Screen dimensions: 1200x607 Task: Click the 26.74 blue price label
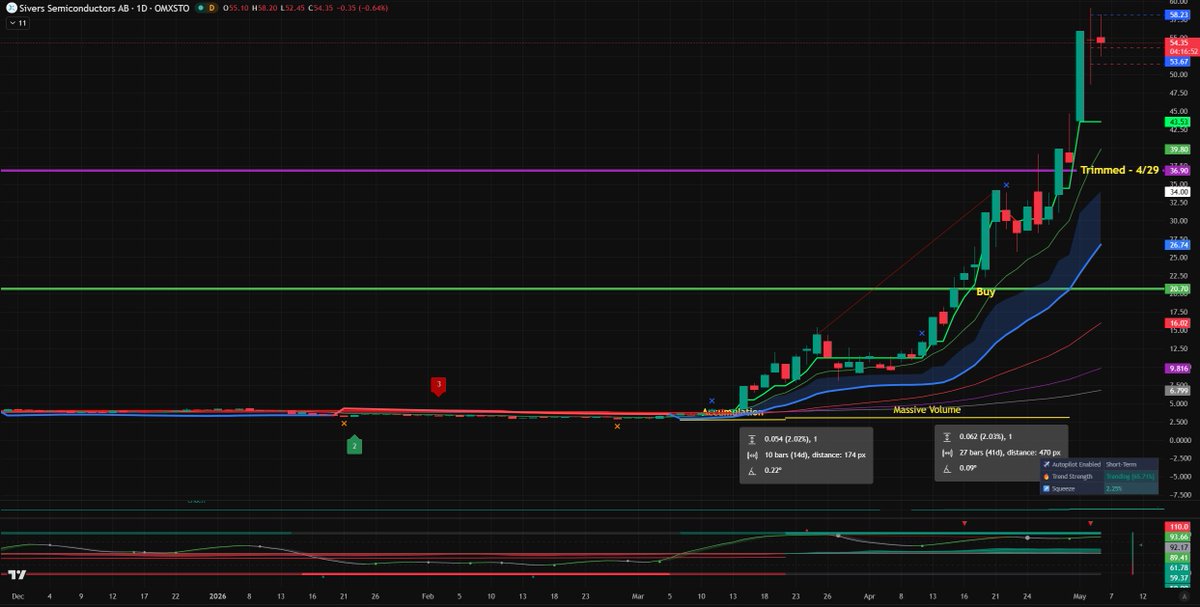coord(1176,244)
